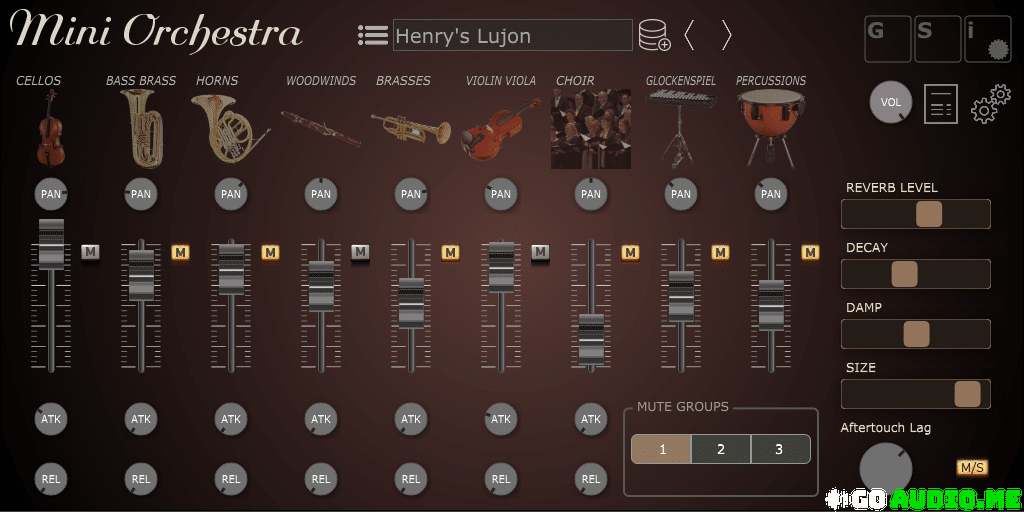Screen dimensions: 1024x512
Task: Open the settings gears icon
Action: pos(991,104)
